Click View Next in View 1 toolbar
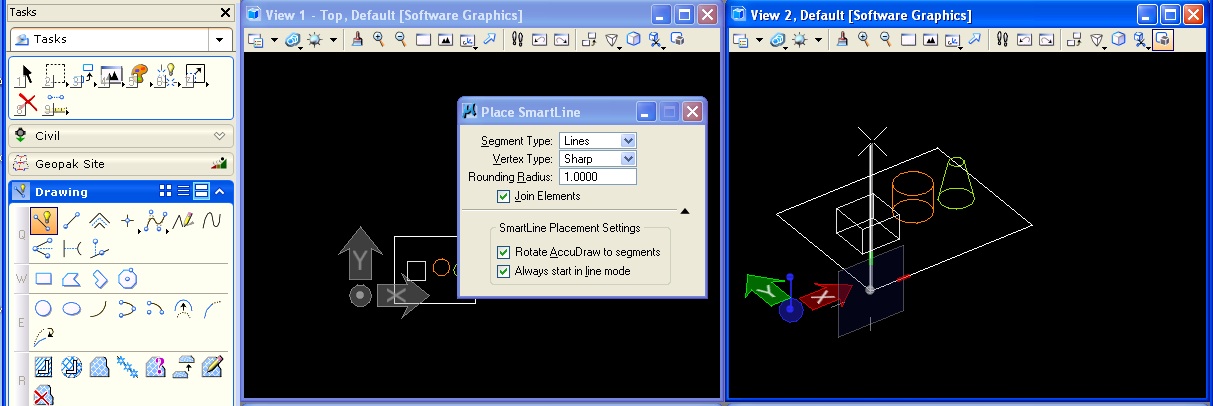The width and height of the screenshot is (1213, 406). 561,40
